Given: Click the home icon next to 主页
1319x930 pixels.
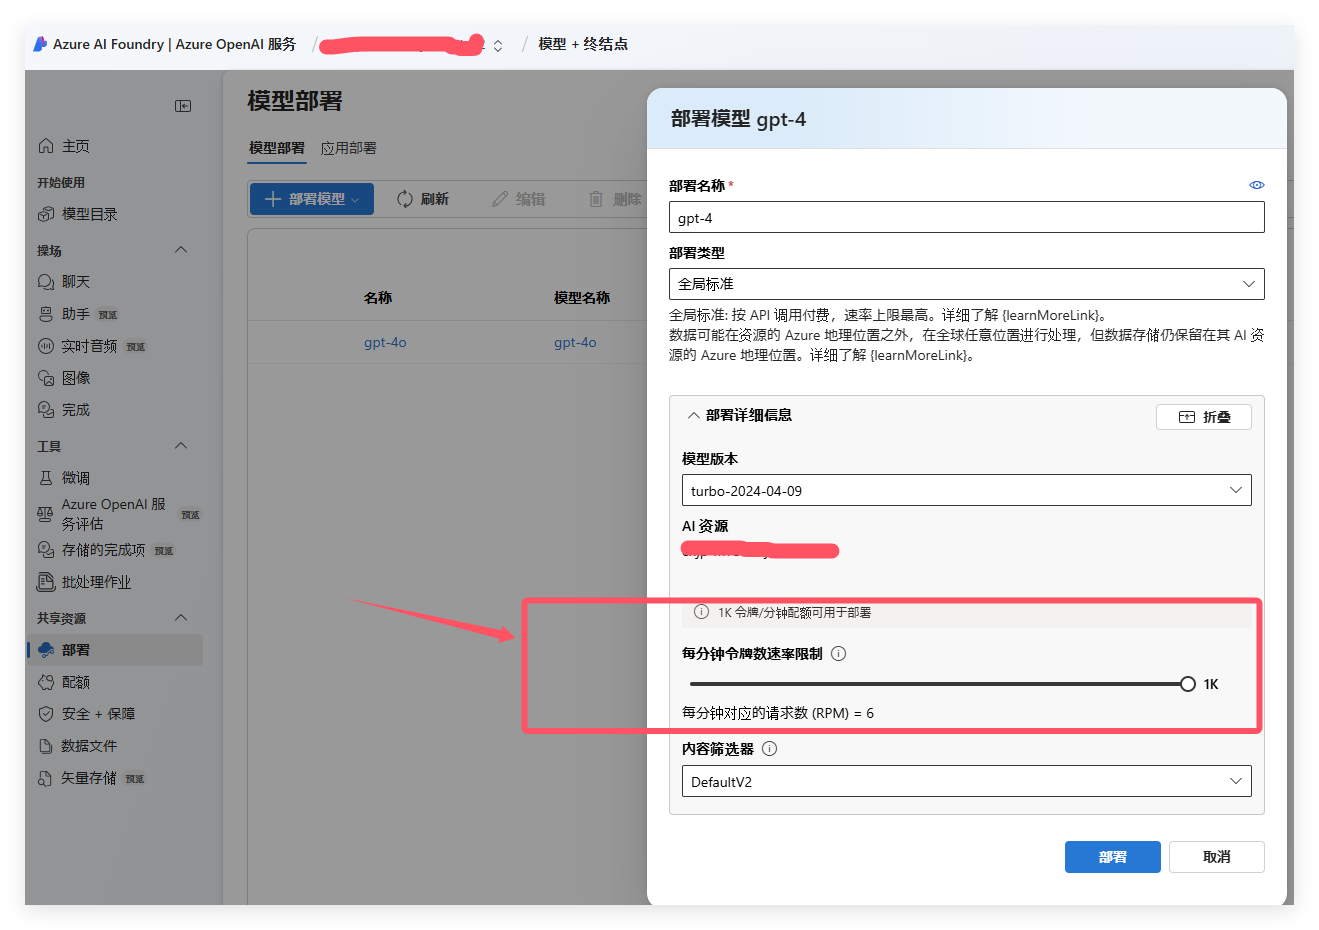Looking at the screenshot, I should [x=46, y=146].
